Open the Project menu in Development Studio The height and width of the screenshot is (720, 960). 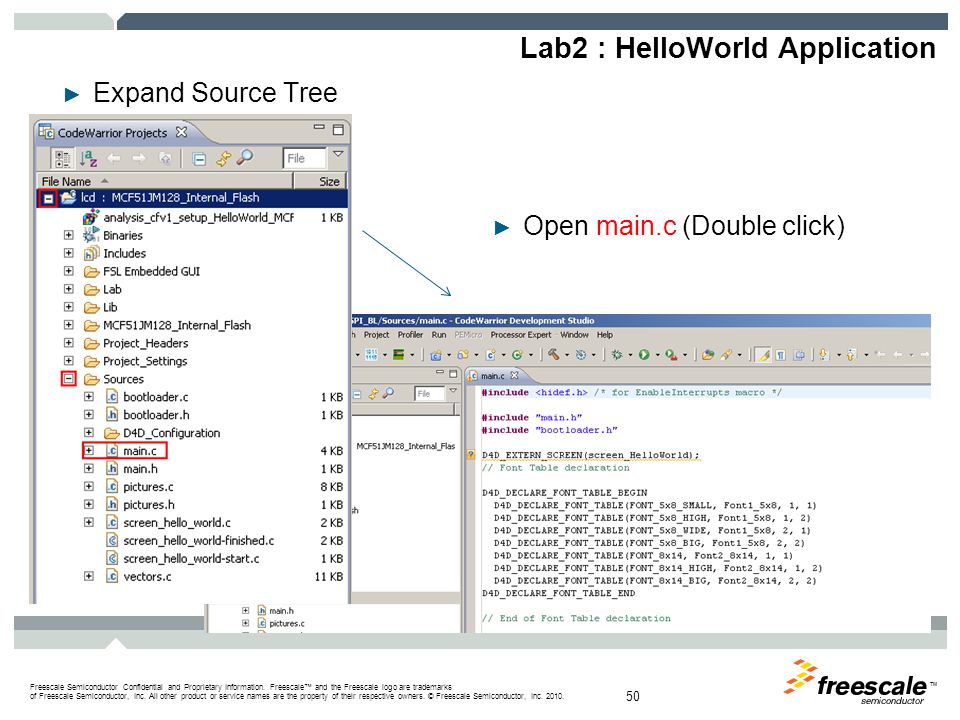(x=376, y=335)
